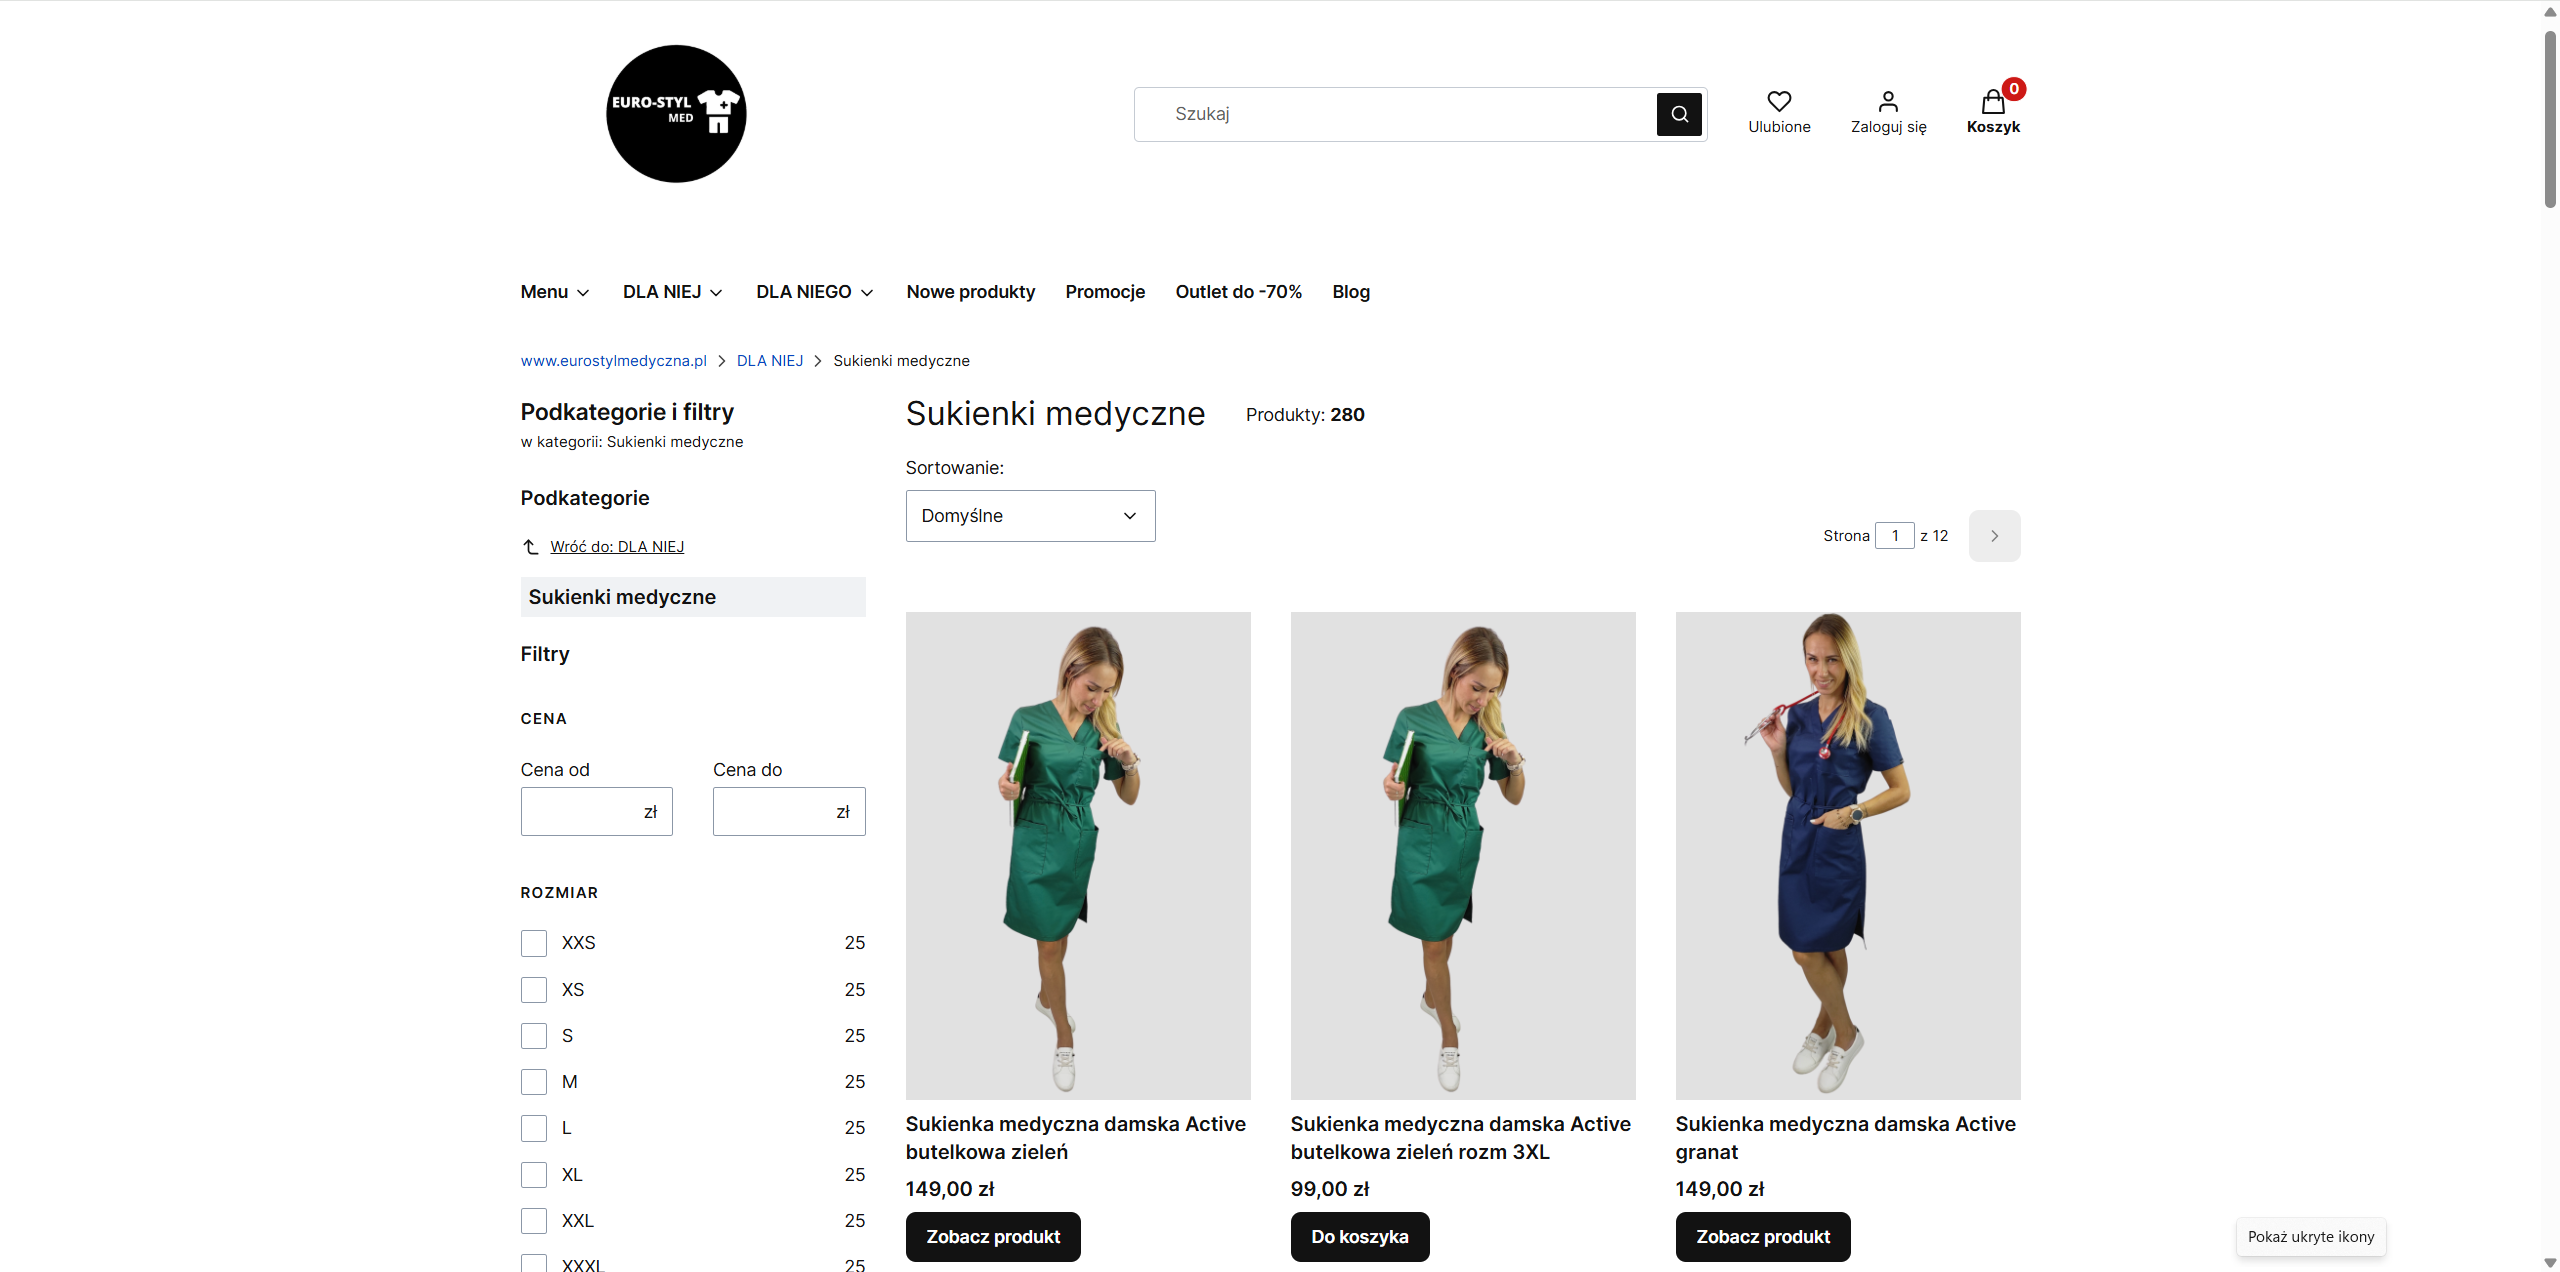Check the XXS size filter
Viewport: 2560px width, 1272px height.
[x=533, y=942]
